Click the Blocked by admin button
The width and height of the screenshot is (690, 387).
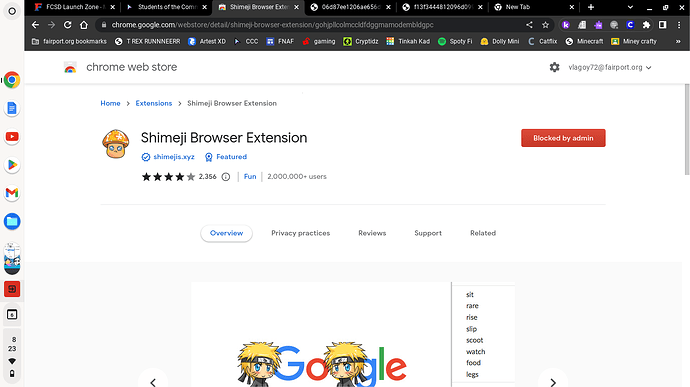(563, 138)
